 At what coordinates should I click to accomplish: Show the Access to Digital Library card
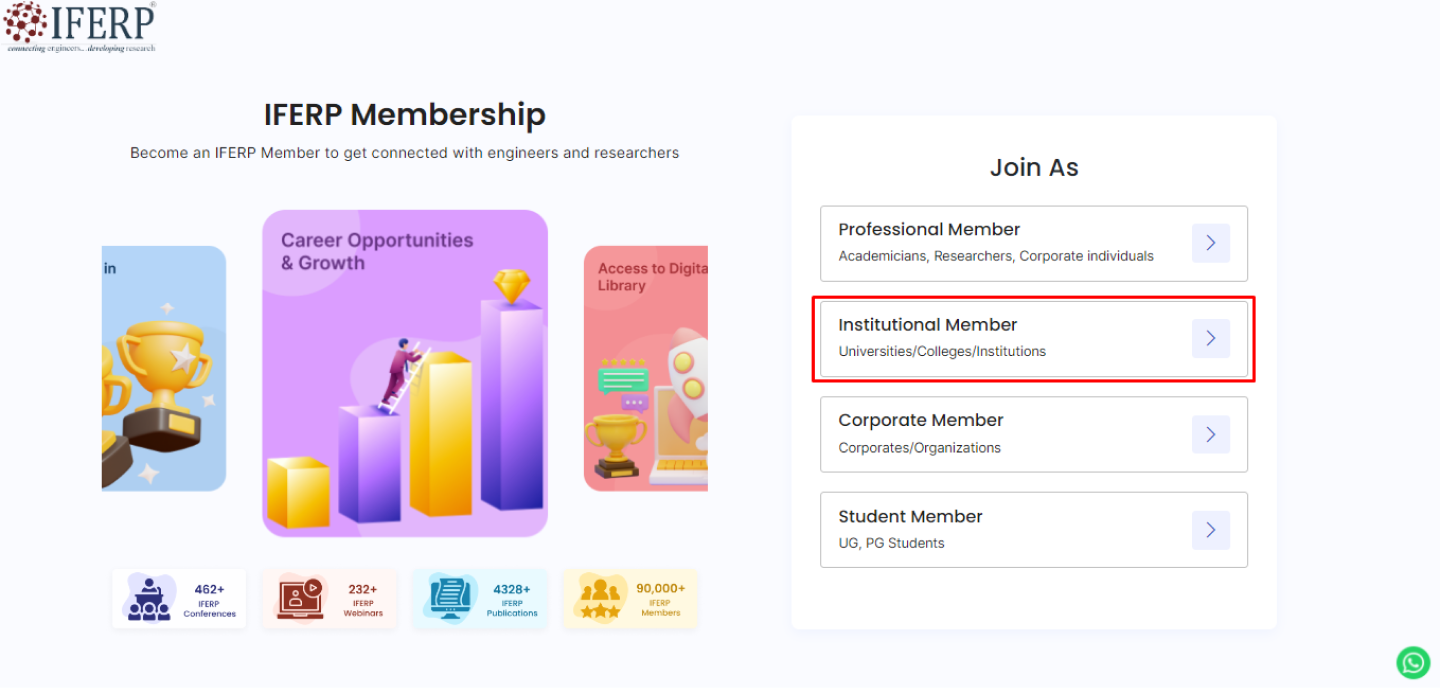(646, 368)
